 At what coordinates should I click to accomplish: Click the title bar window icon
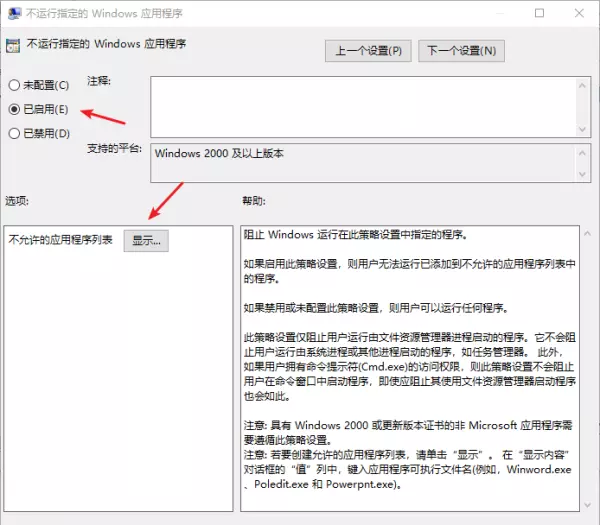coord(15,13)
